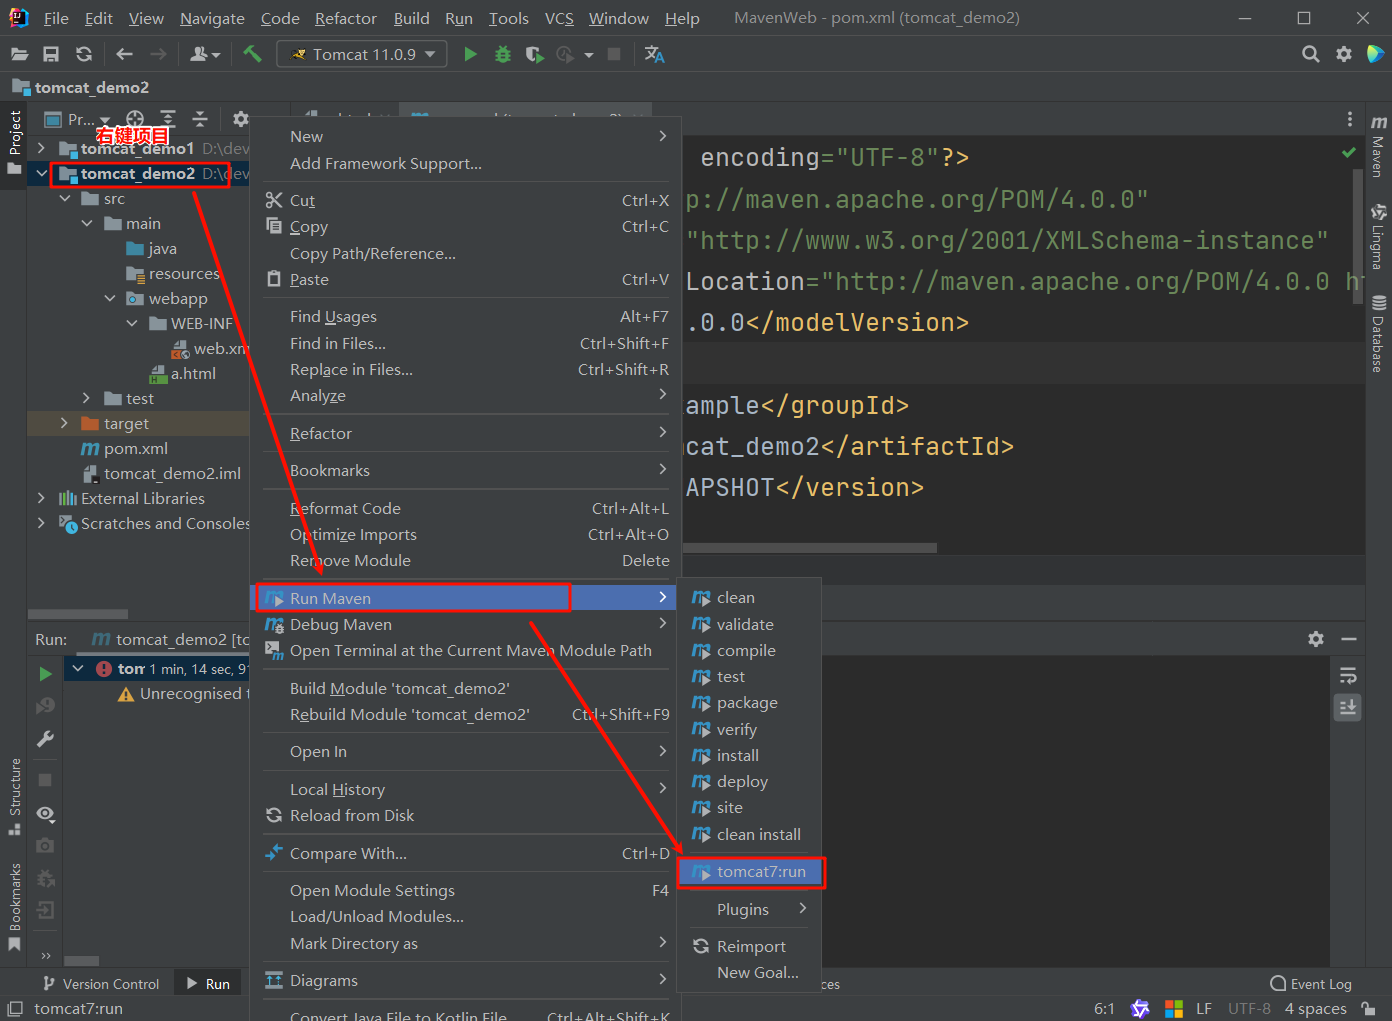The image size is (1392, 1021).
Task: Toggle Project tool window stripe button
Action: tap(14, 141)
